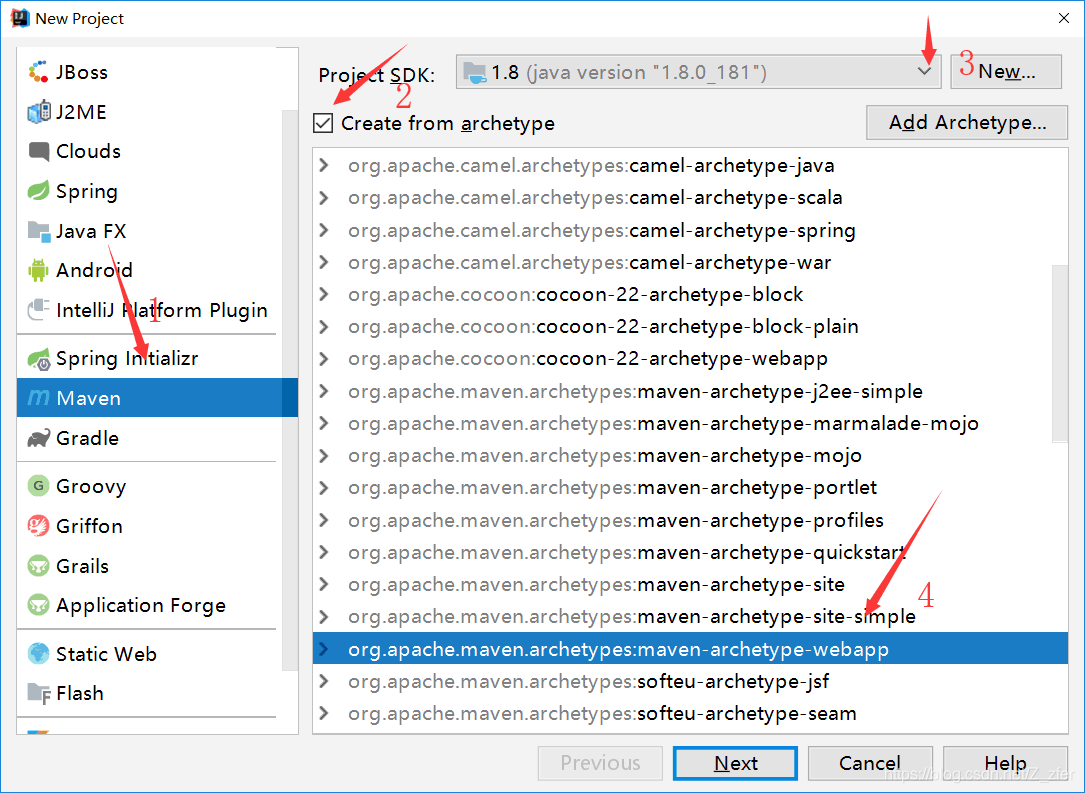Click the Clouds speech-bubble icon
The image size is (1085, 793).
point(39,152)
